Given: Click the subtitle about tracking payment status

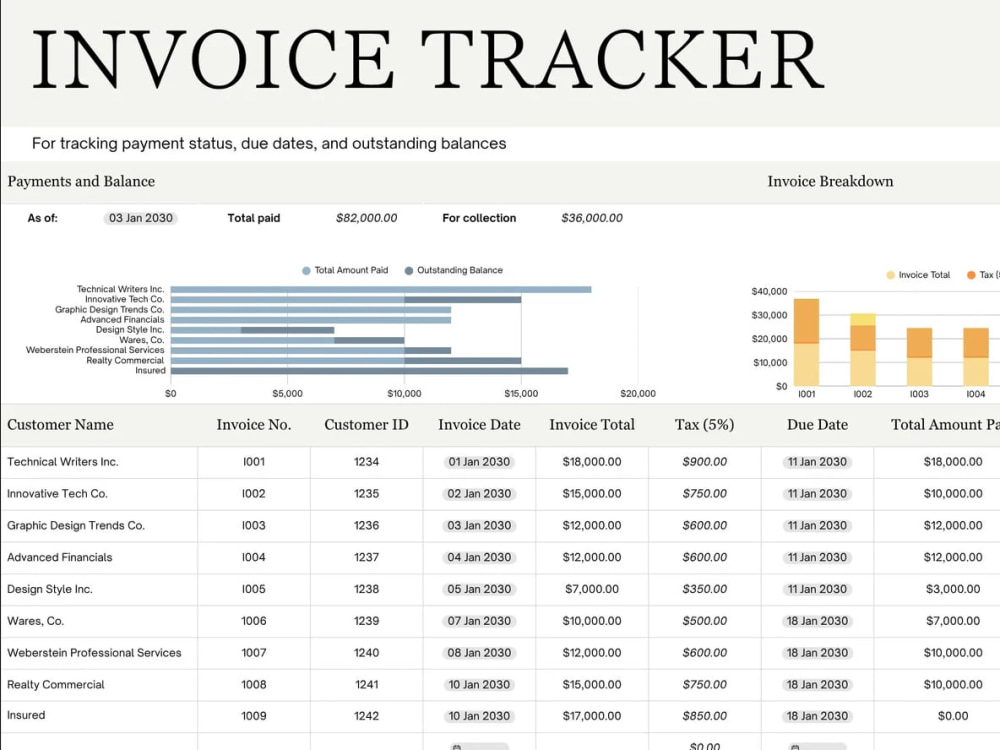Looking at the screenshot, I should tap(269, 143).
